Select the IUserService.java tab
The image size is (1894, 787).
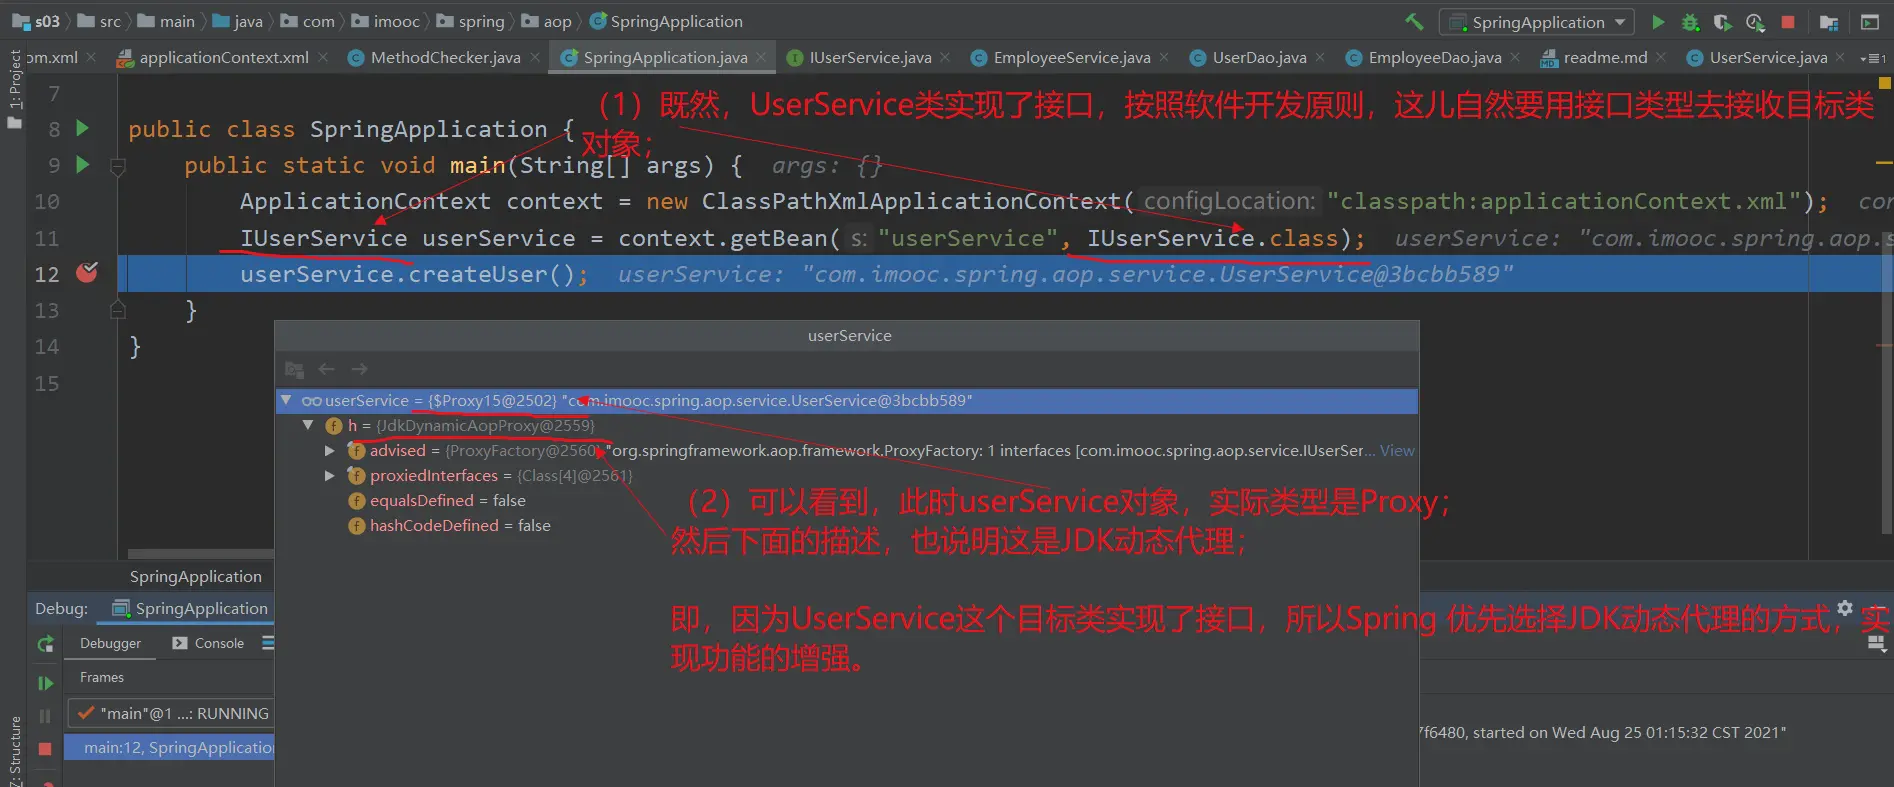click(870, 58)
